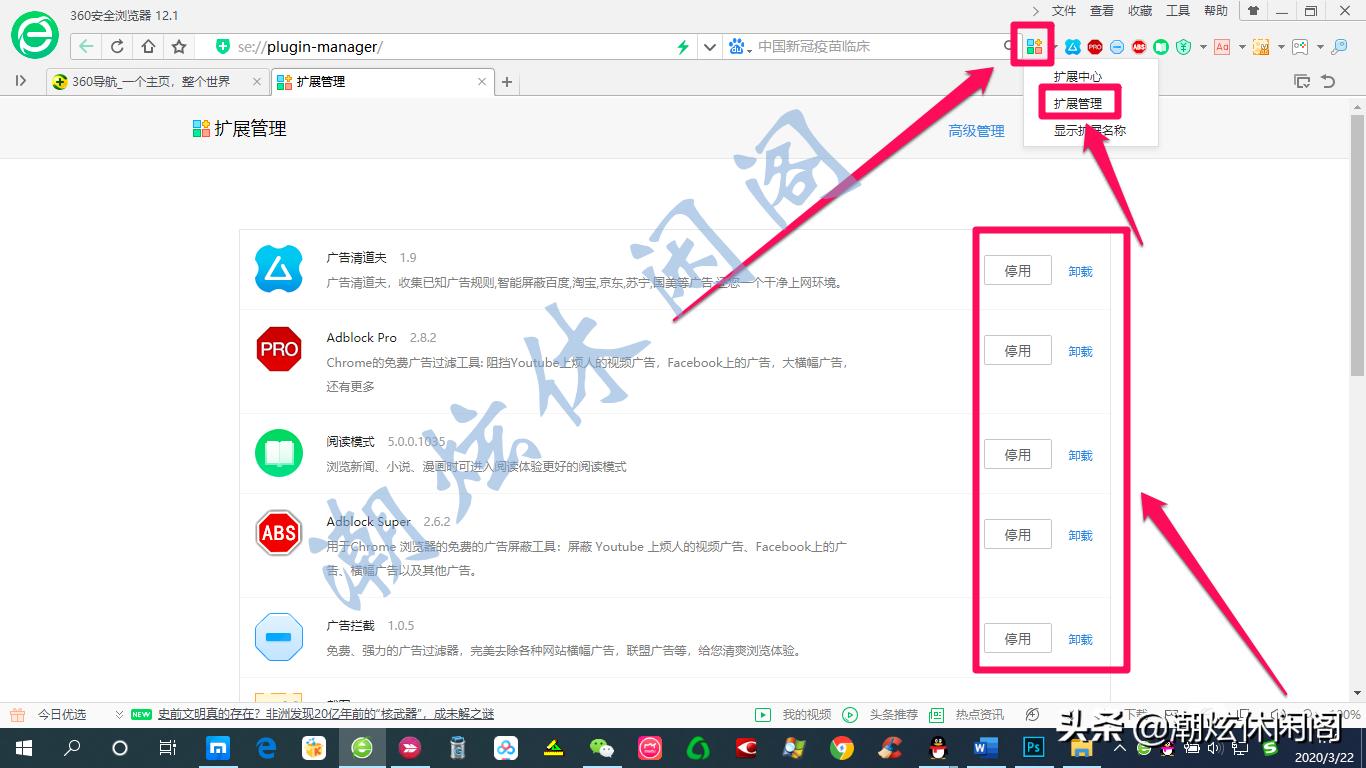Select the 阅读模式 green toolbar icon
Screen dimensions: 1366x768
[x=1162, y=46]
